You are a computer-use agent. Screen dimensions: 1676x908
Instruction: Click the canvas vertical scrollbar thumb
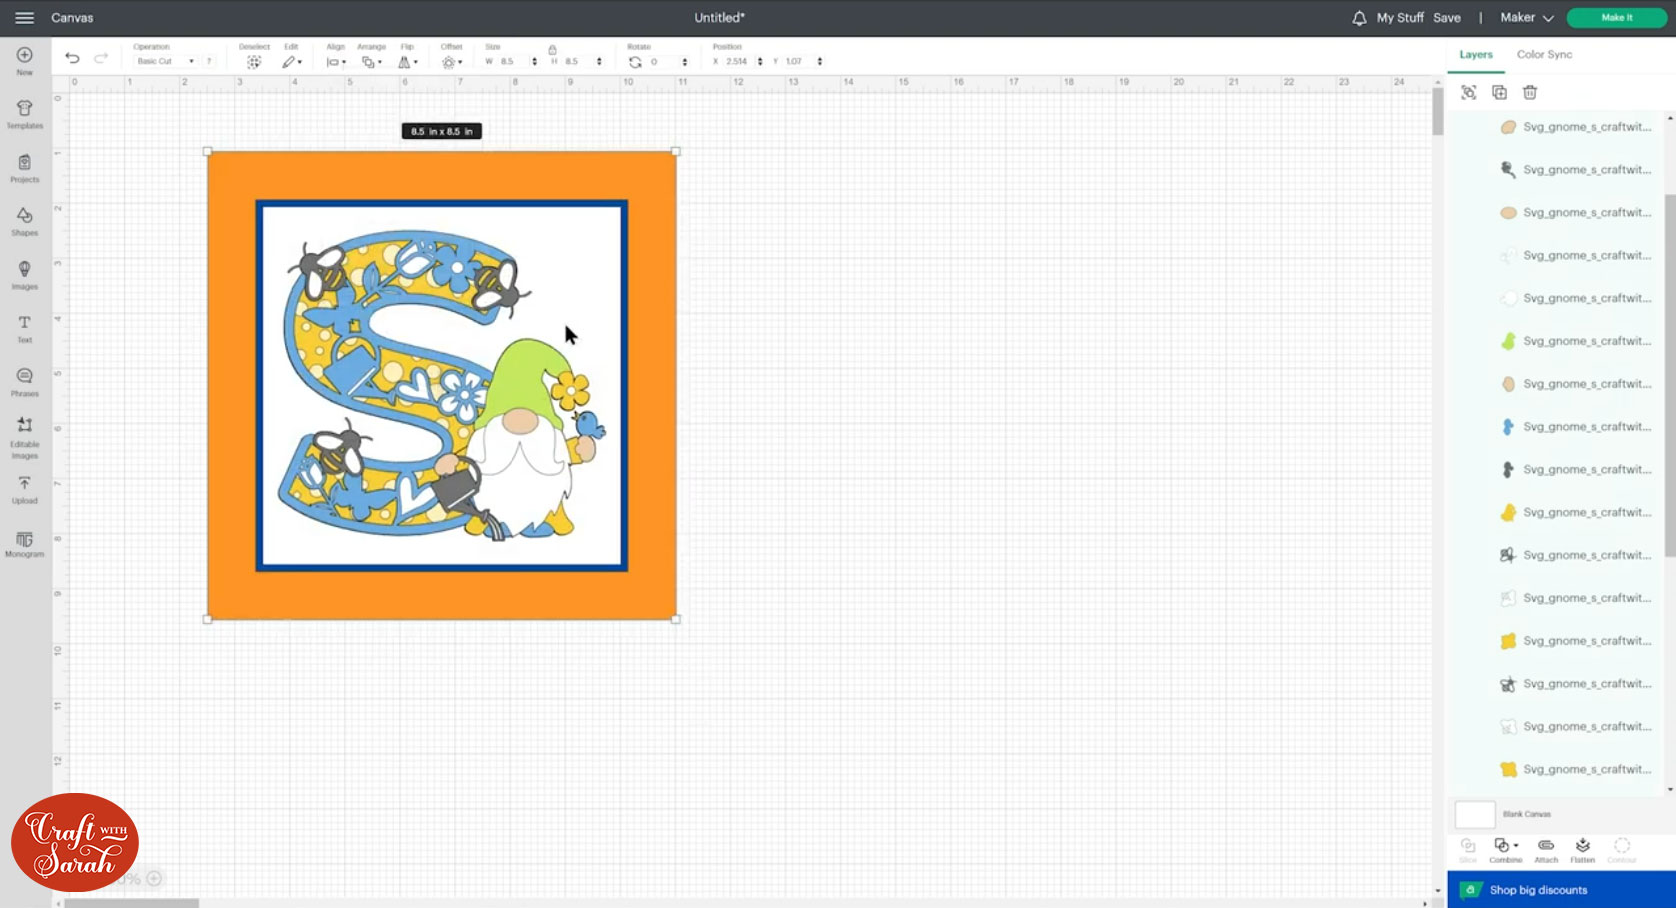point(1438,110)
